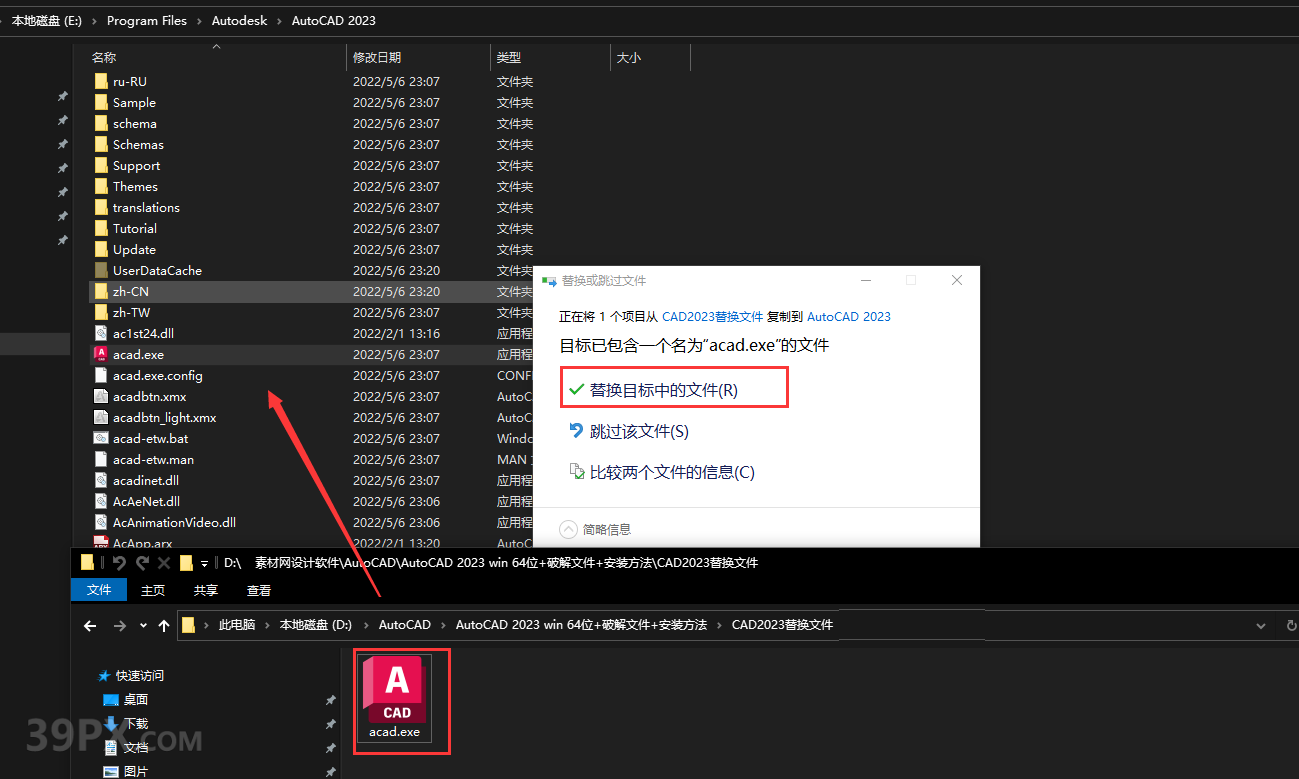The width and height of the screenshot is (1299, 779).
Task: Select schema folder (lowercase) icon
Action: pyautogui.click(x=100, y=123)
